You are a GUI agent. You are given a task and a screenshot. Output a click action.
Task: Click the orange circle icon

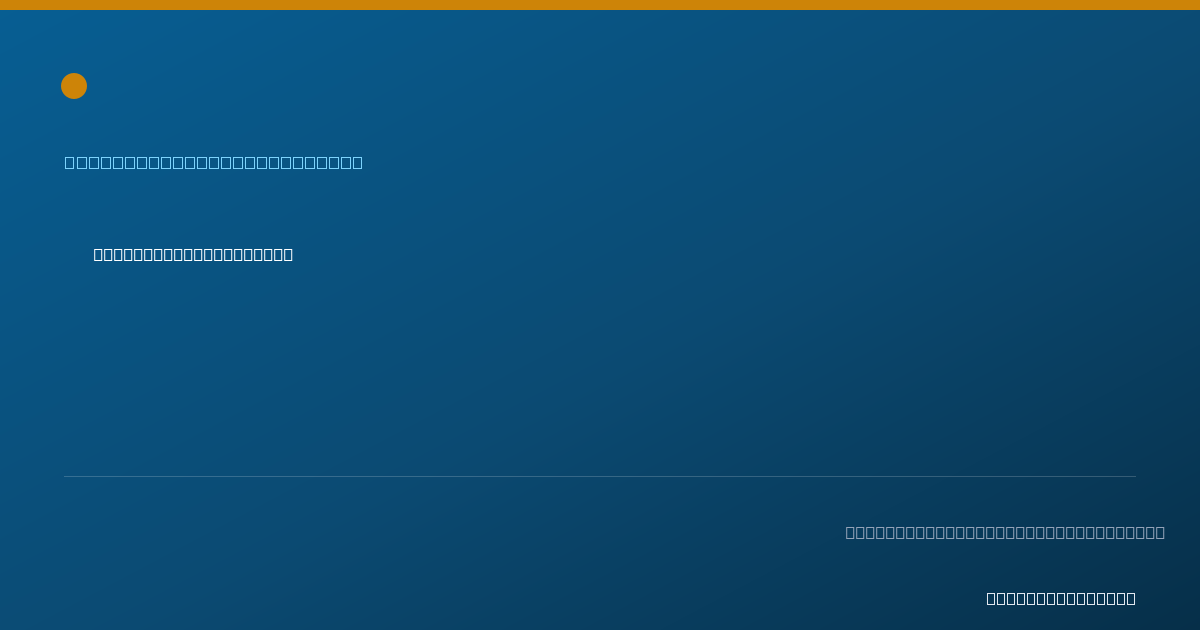pos(74,86)
